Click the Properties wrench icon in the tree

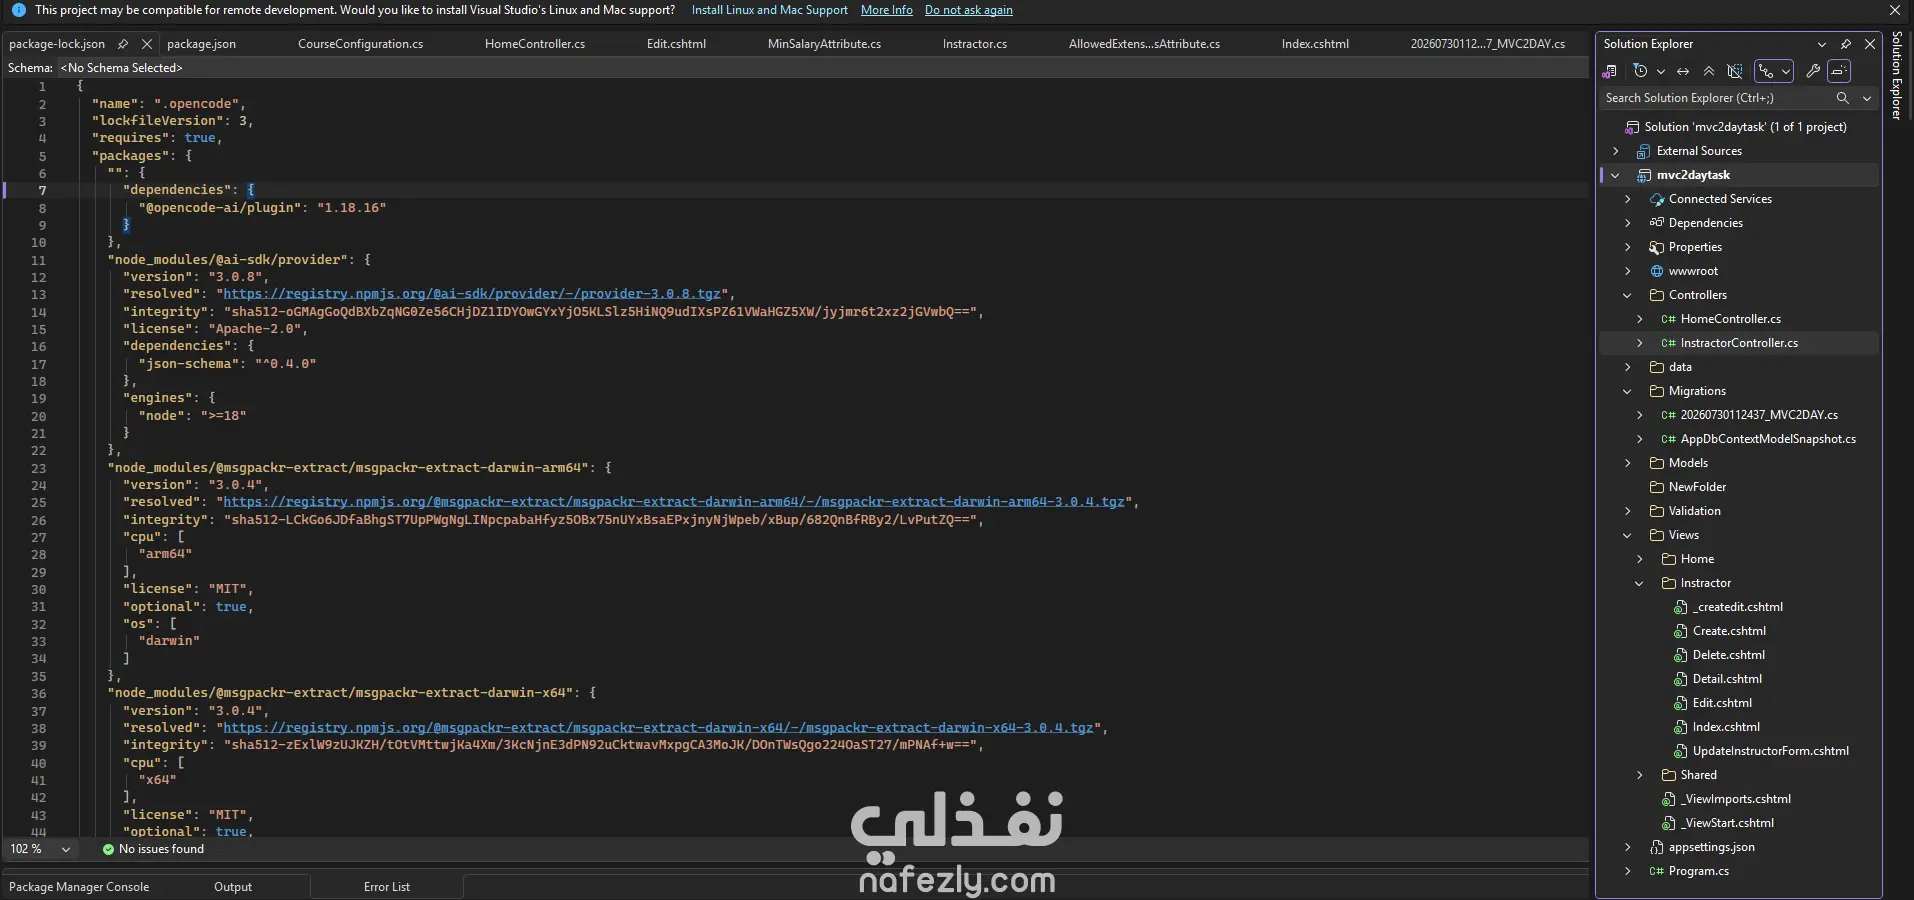tap(1657, 247)
